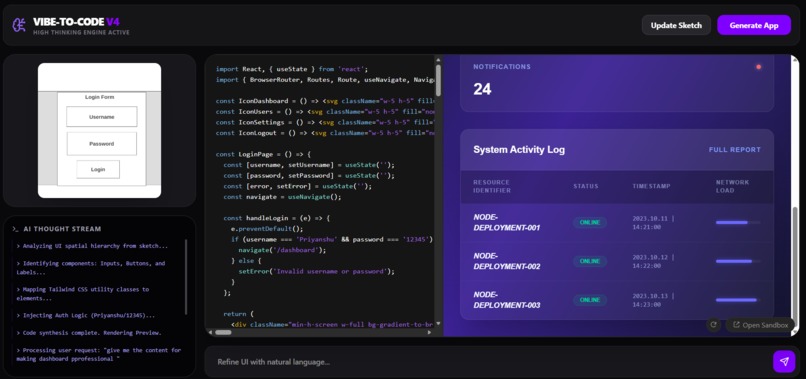806x379 pixels.
Task: Click the 'Processing user request' log line
Action: [99, 354]
